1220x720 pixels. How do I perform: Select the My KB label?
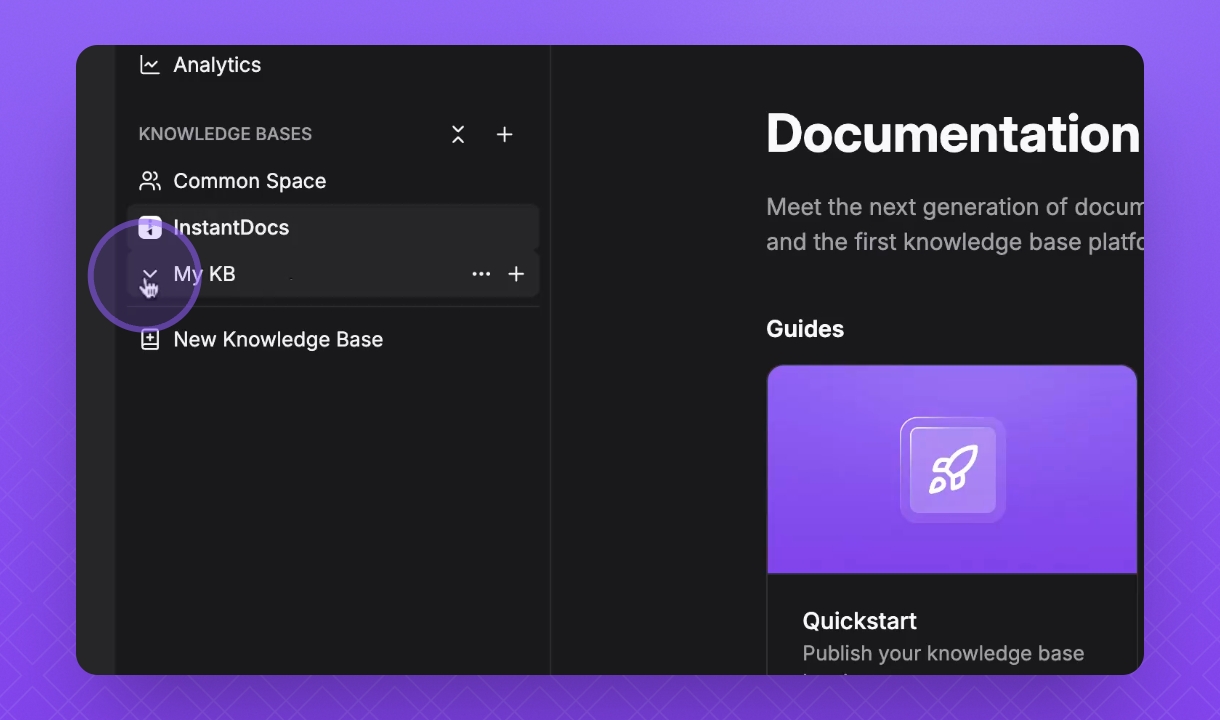[x=204, y=274]
